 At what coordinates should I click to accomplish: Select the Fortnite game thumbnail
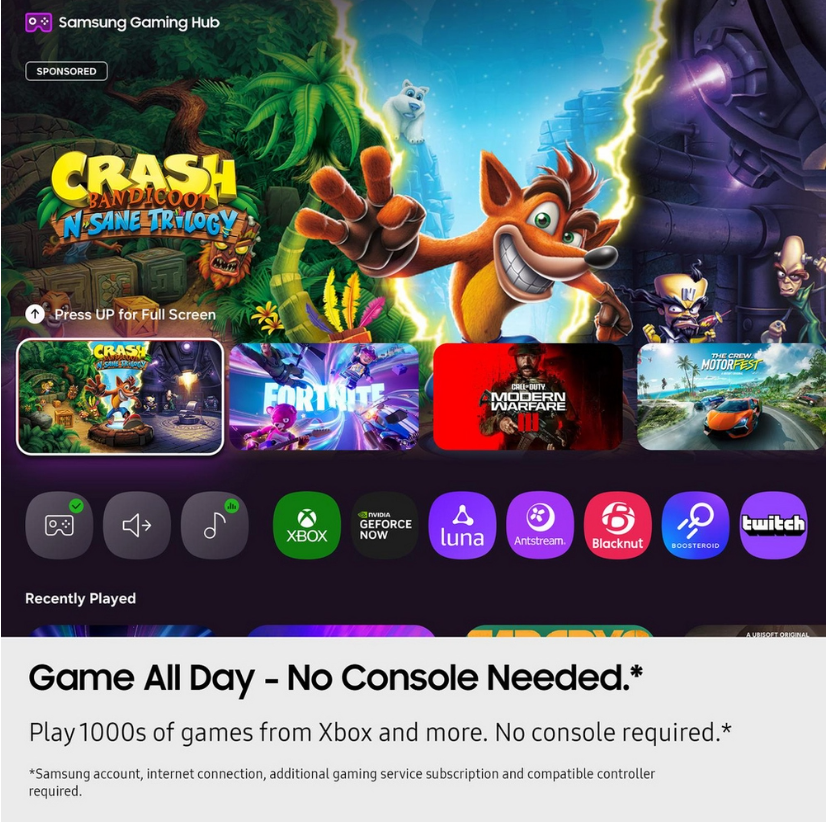pyautogui.click(x=324, y=397)
